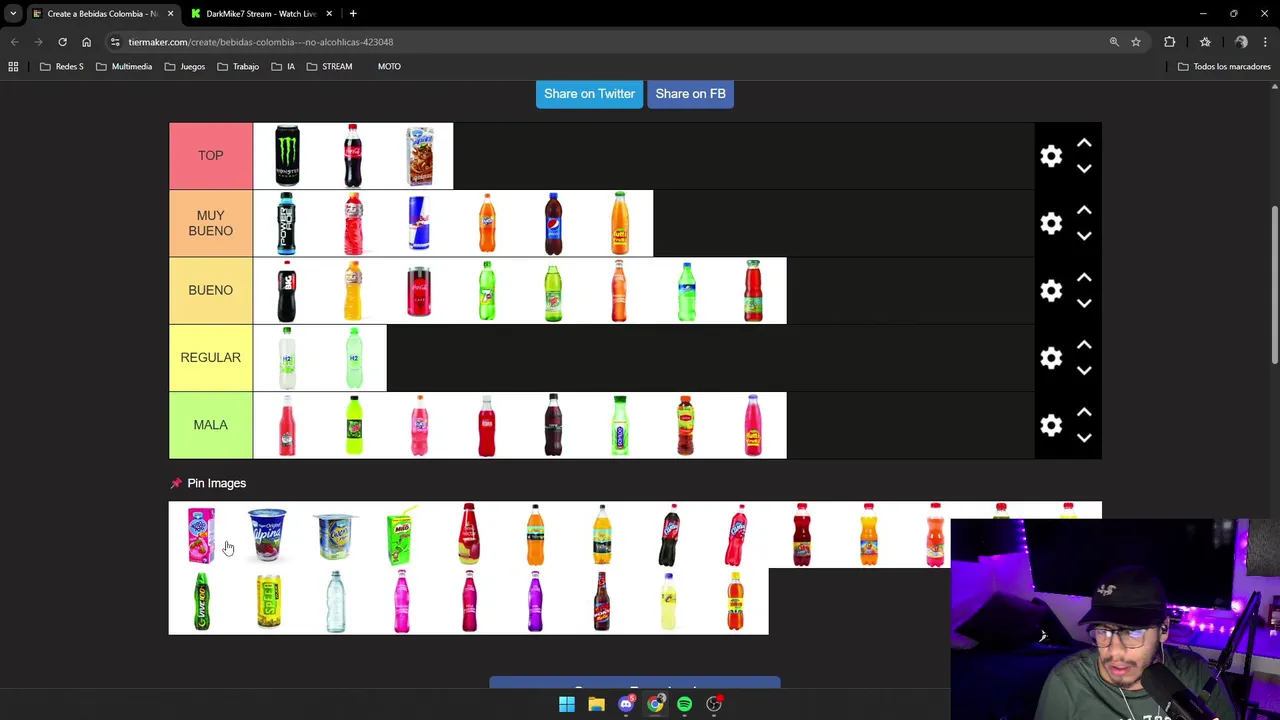Open settings gear for TOP tier
The image size is (1280, 720).
1051,156
